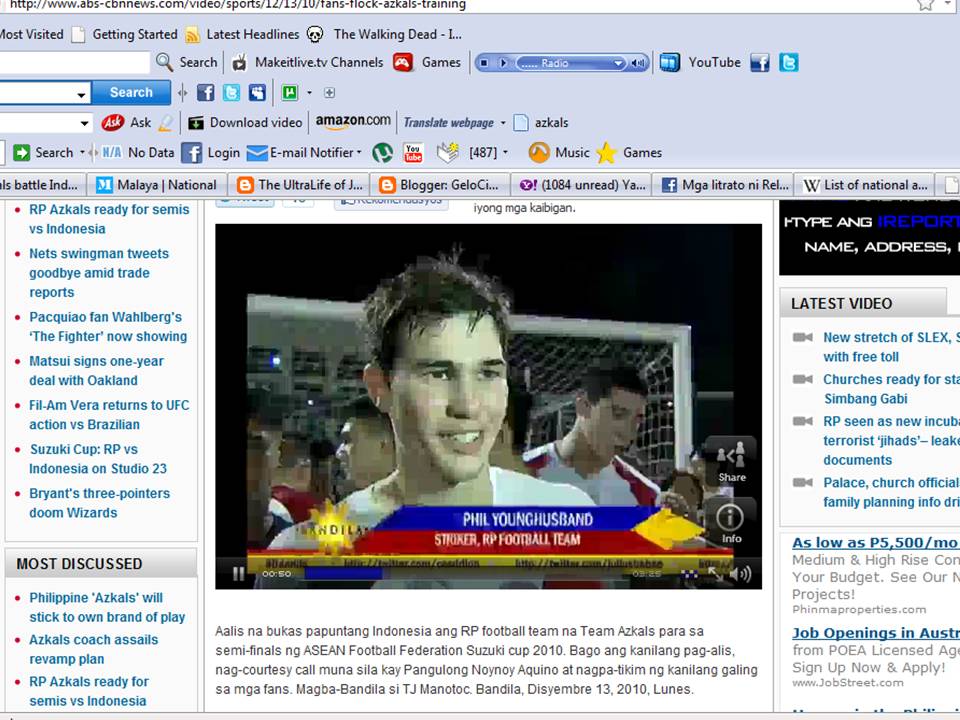Stop the Radio player
The width and height of the screenshot is (960, 720).
coord(484,62)
